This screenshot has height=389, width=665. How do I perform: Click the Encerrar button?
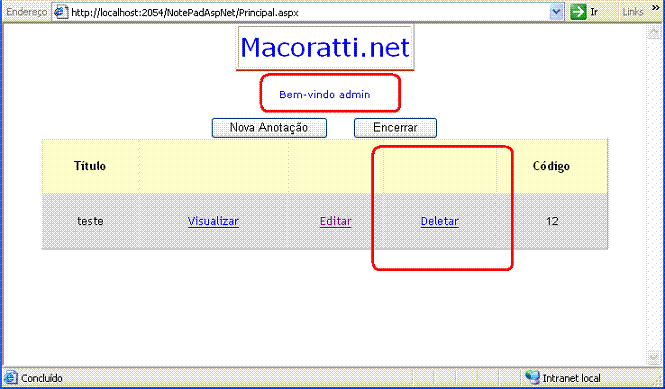tap(395, 128)
